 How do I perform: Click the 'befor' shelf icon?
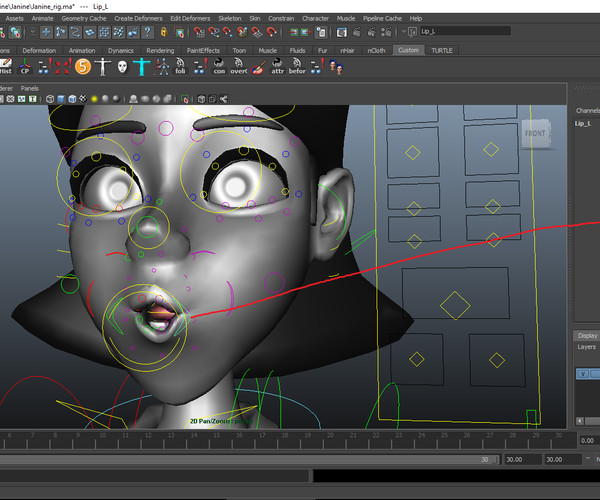coord(297,67)
